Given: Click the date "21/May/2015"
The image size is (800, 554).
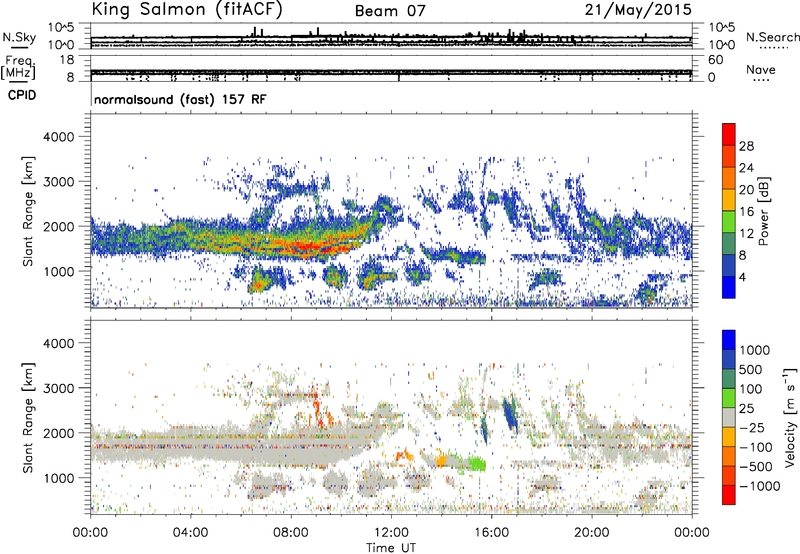Looking at the screenshot, I should (638, 10).
